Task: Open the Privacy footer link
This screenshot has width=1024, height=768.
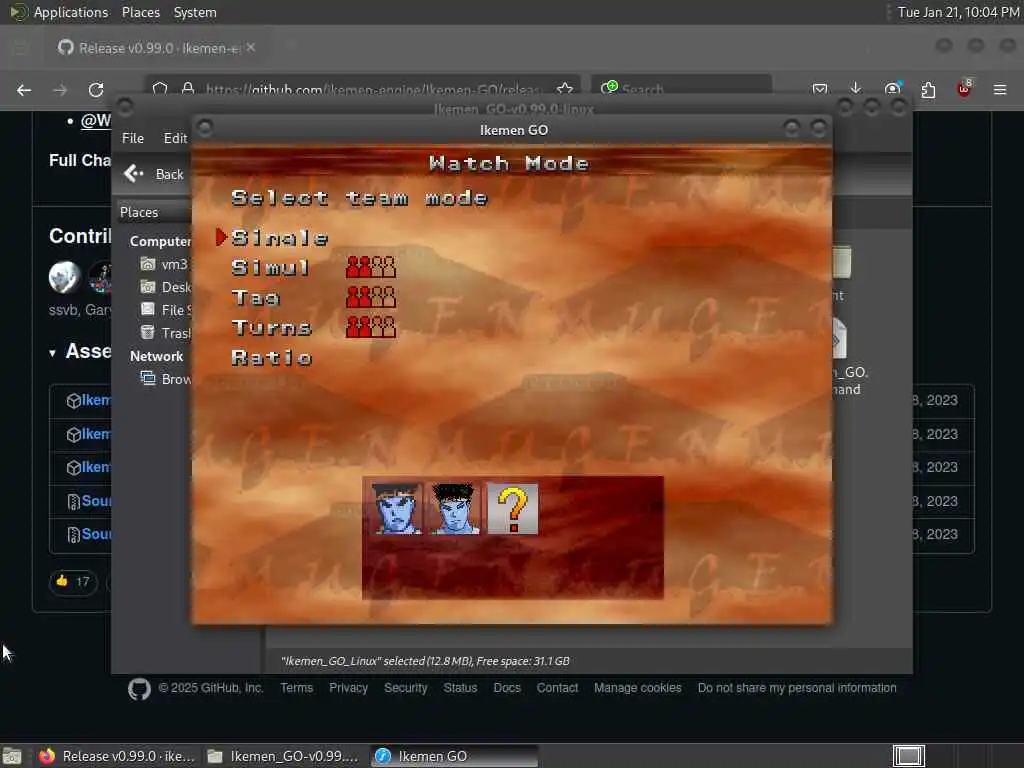Action: 348,688
